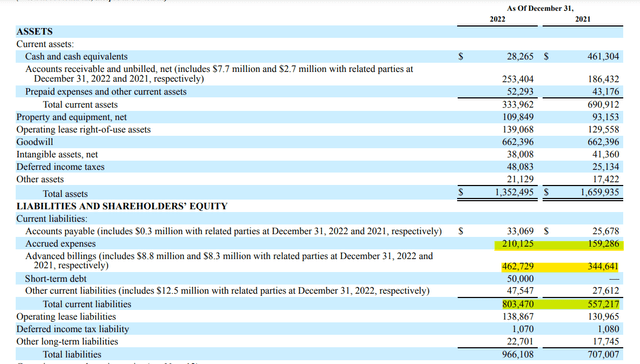Select the 2021 right-of-use assets value 129,558
The height and width of the screenshot is (364, 640).
[603, 129]
